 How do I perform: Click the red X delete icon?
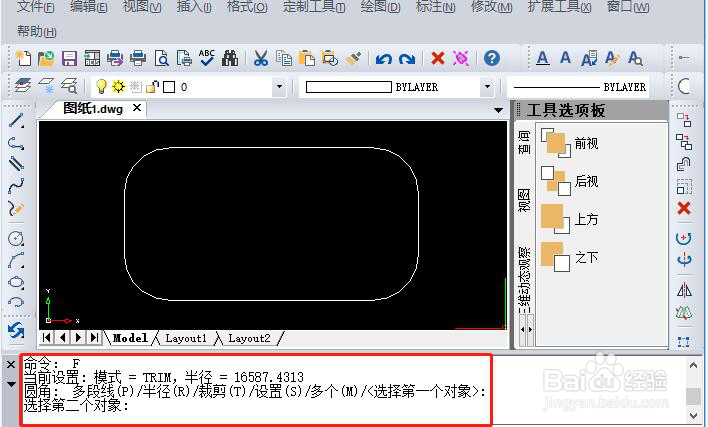[438, 58]
